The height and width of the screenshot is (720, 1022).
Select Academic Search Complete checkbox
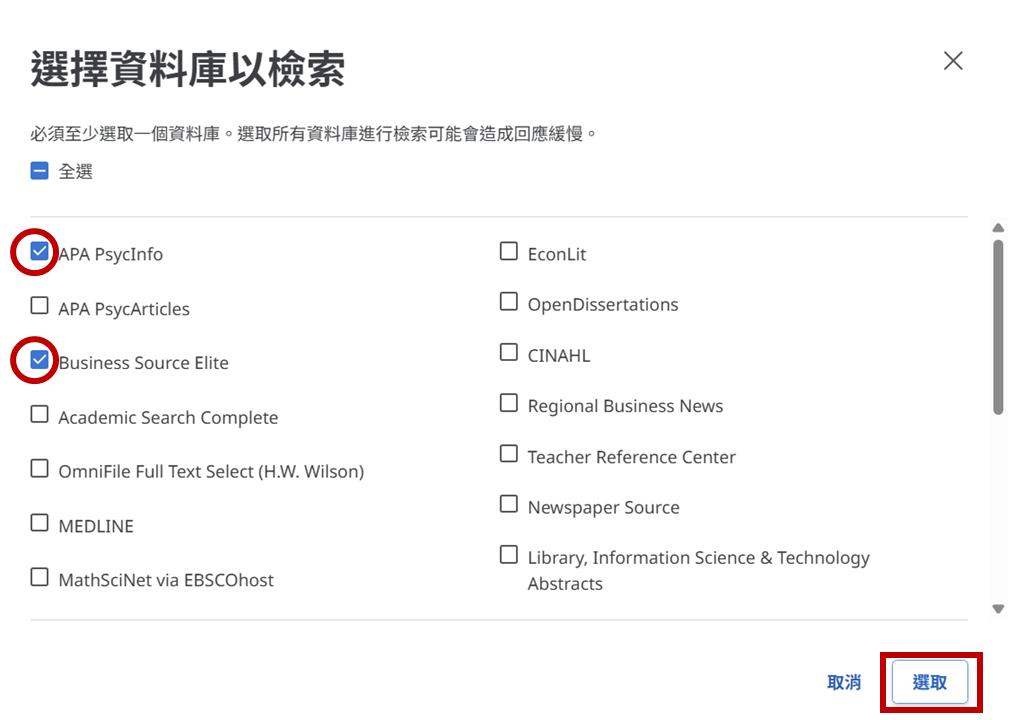40,415
